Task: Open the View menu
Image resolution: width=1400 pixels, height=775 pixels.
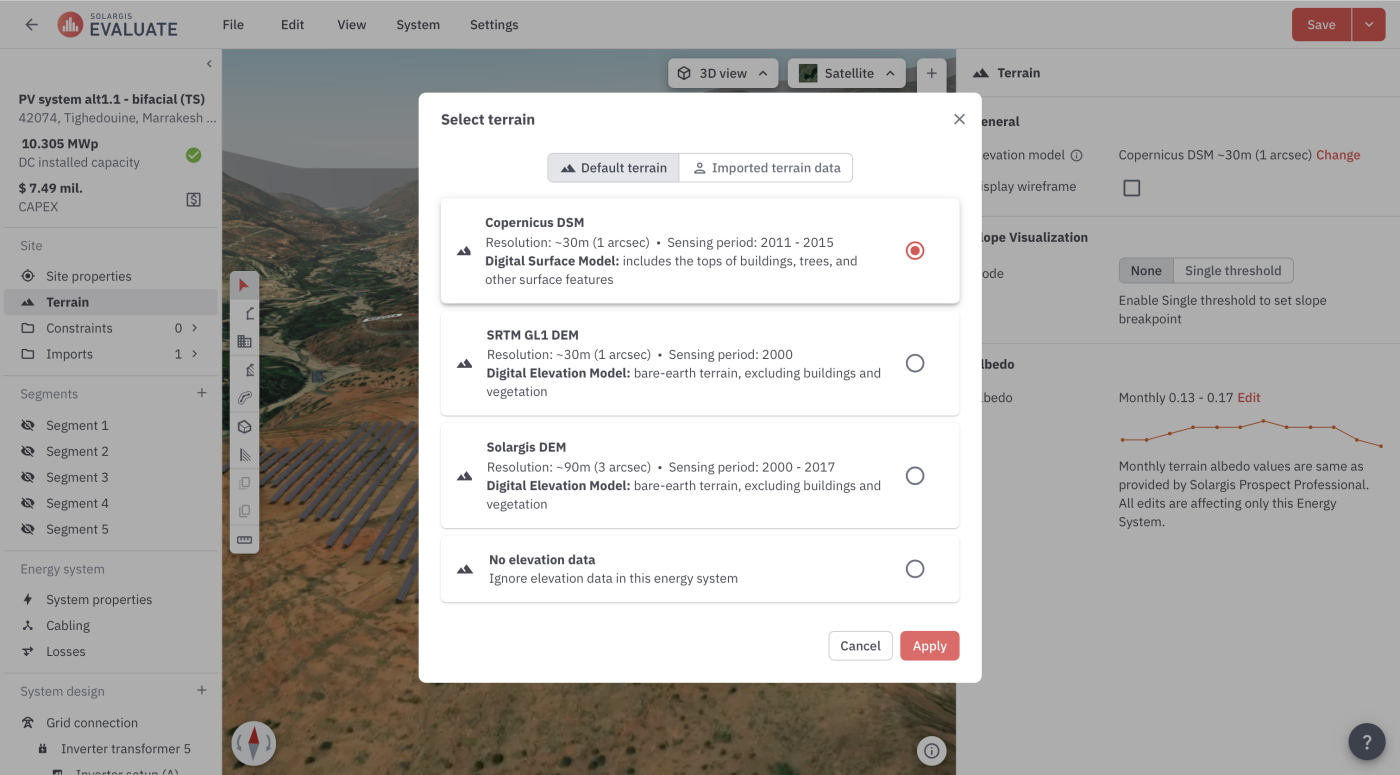Action: click(x=351, y=25)
